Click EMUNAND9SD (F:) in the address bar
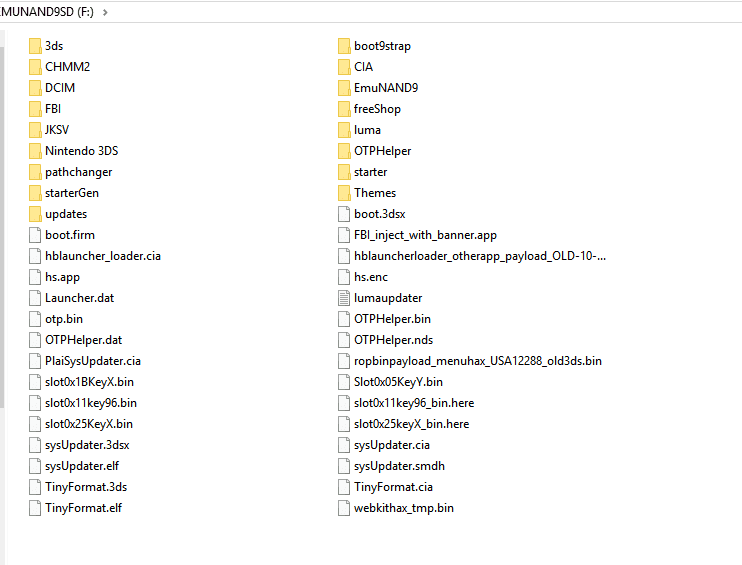742x565 pixels. click(47, 12)
